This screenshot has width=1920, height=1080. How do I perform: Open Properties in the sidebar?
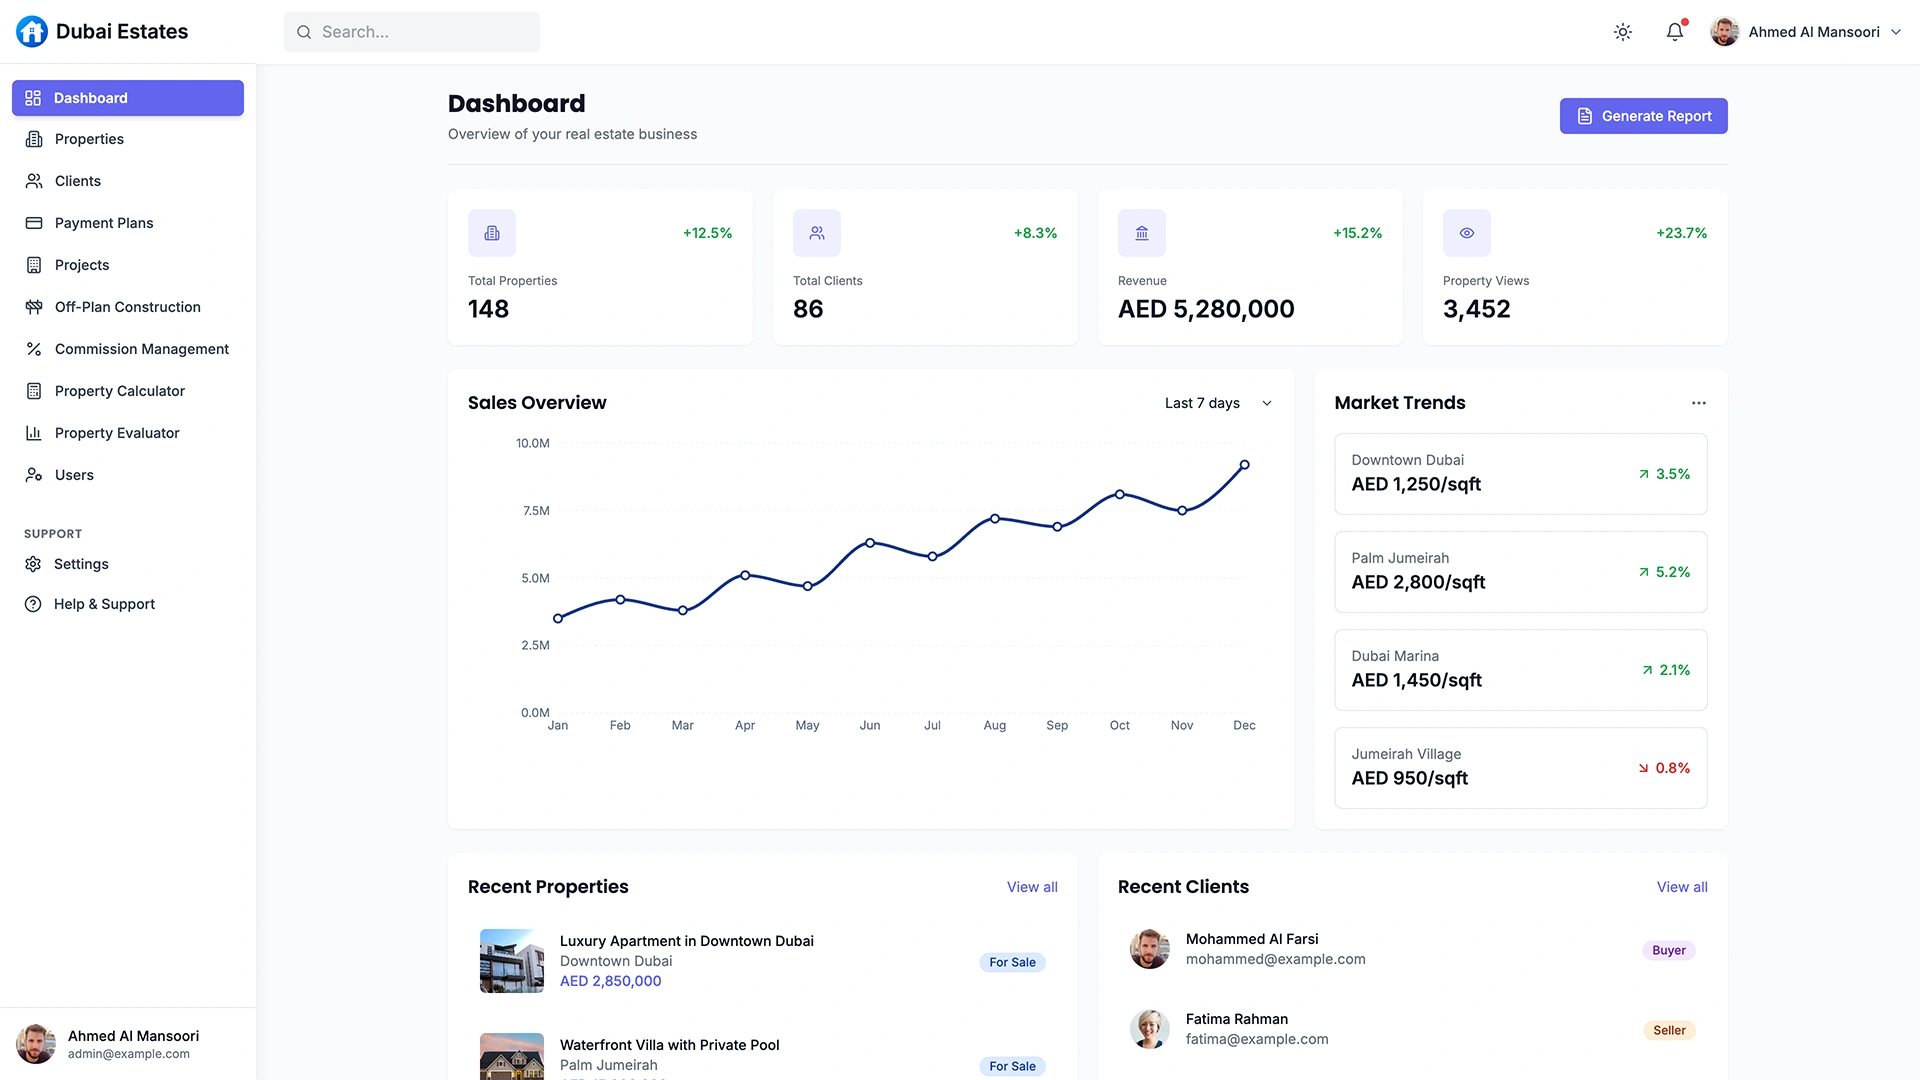128,139
